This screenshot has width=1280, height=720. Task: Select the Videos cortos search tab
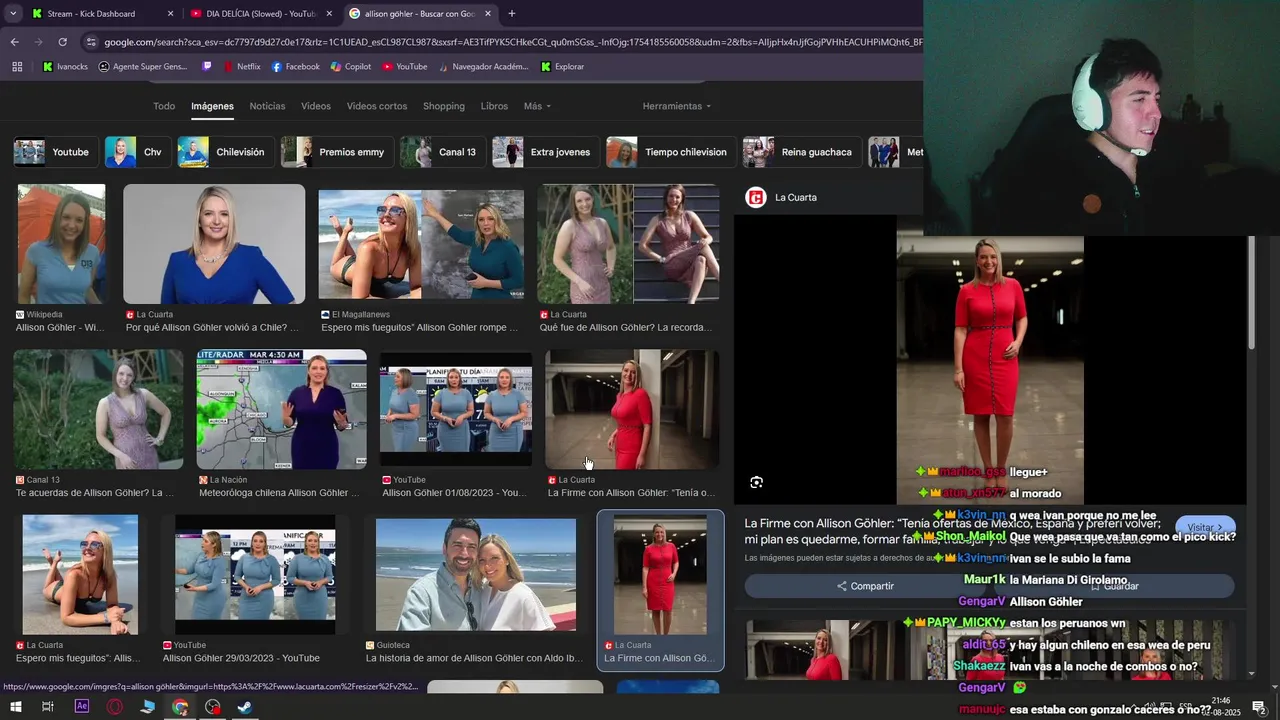377,106
